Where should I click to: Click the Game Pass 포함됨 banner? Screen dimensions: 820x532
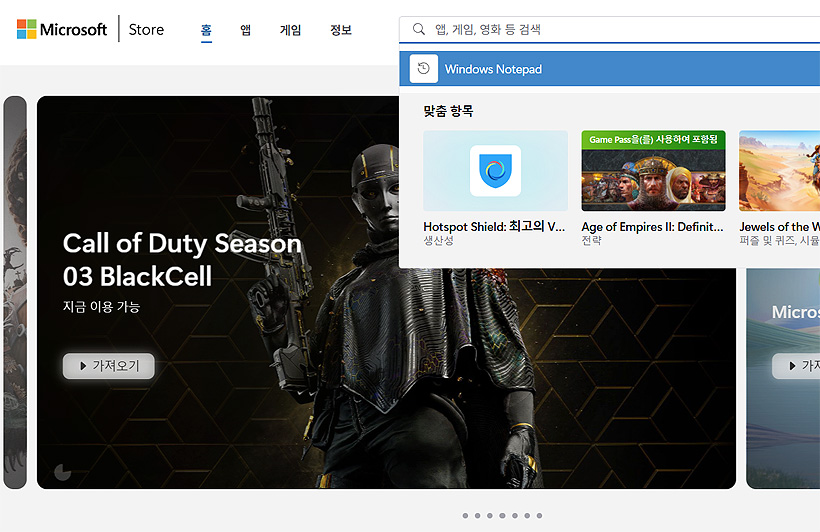click(653, 140)
